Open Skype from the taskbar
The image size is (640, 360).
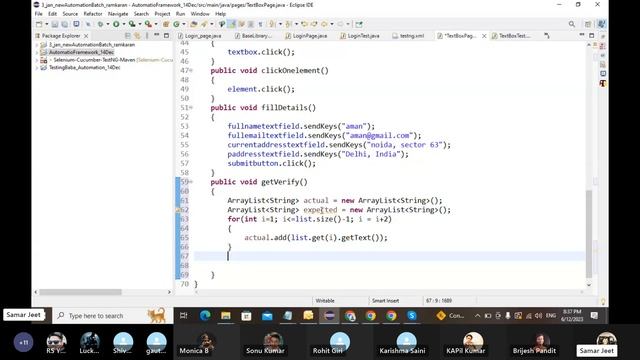pos(412,316)
